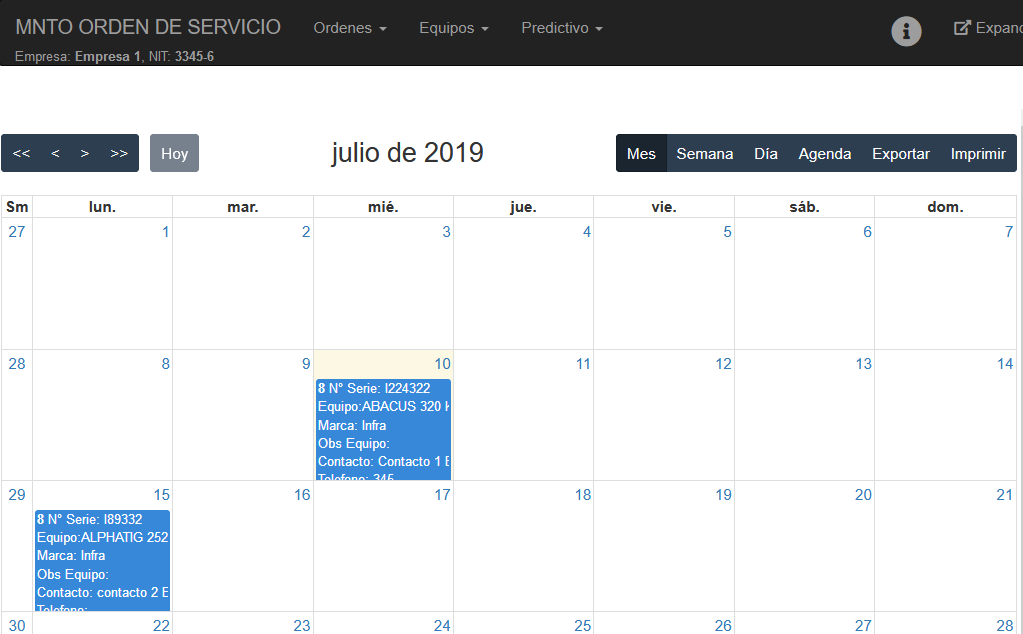Open the ALPHATIG 252 event on July 15

102,558
